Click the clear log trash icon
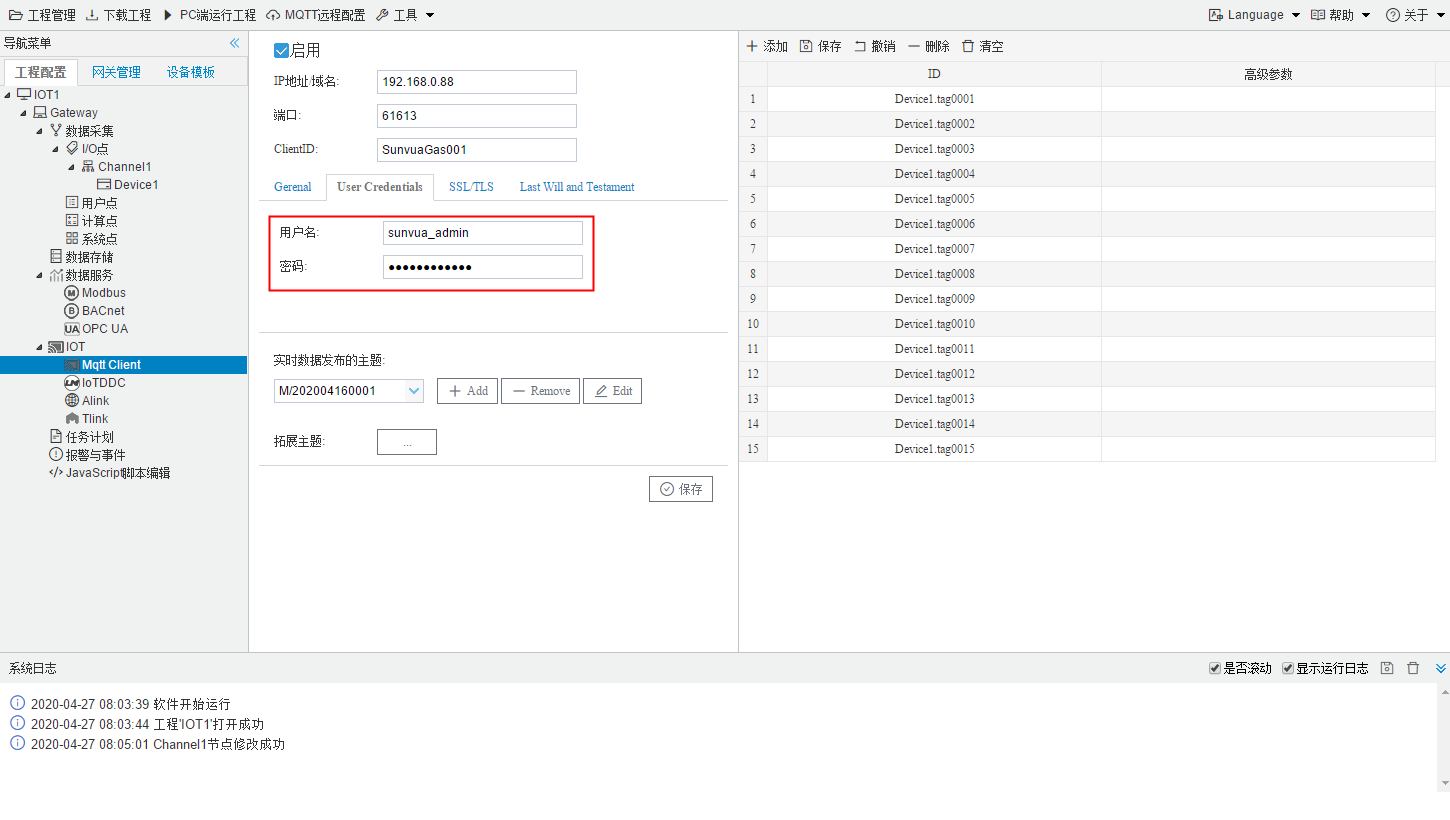Screen dimensions: 1450x820 (x=1413, y=668)
